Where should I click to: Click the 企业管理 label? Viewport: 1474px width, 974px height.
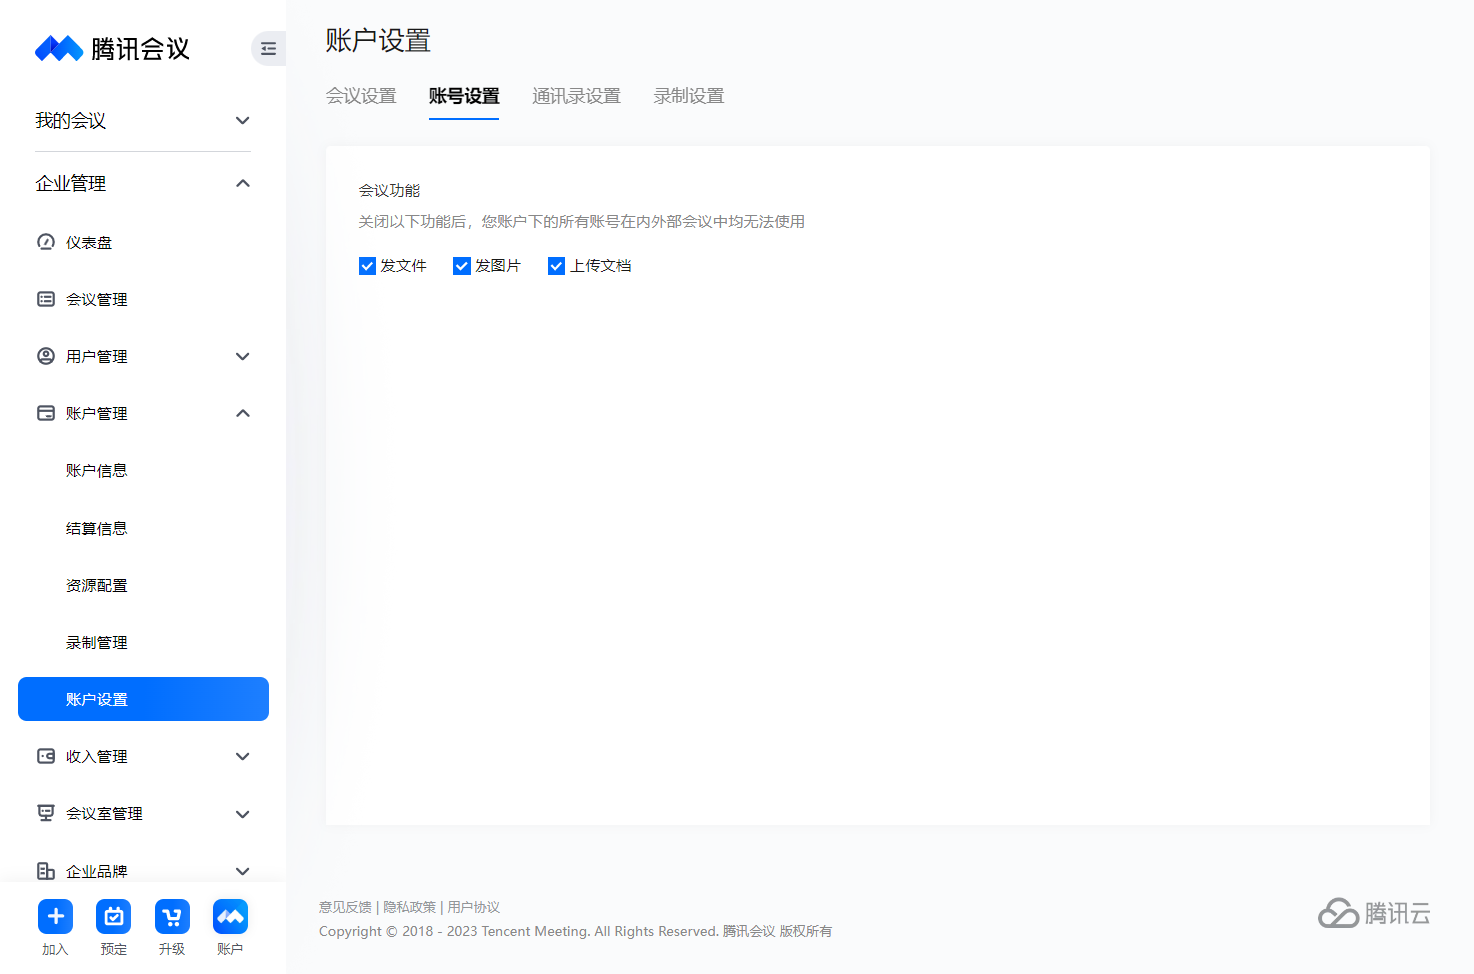70,183
